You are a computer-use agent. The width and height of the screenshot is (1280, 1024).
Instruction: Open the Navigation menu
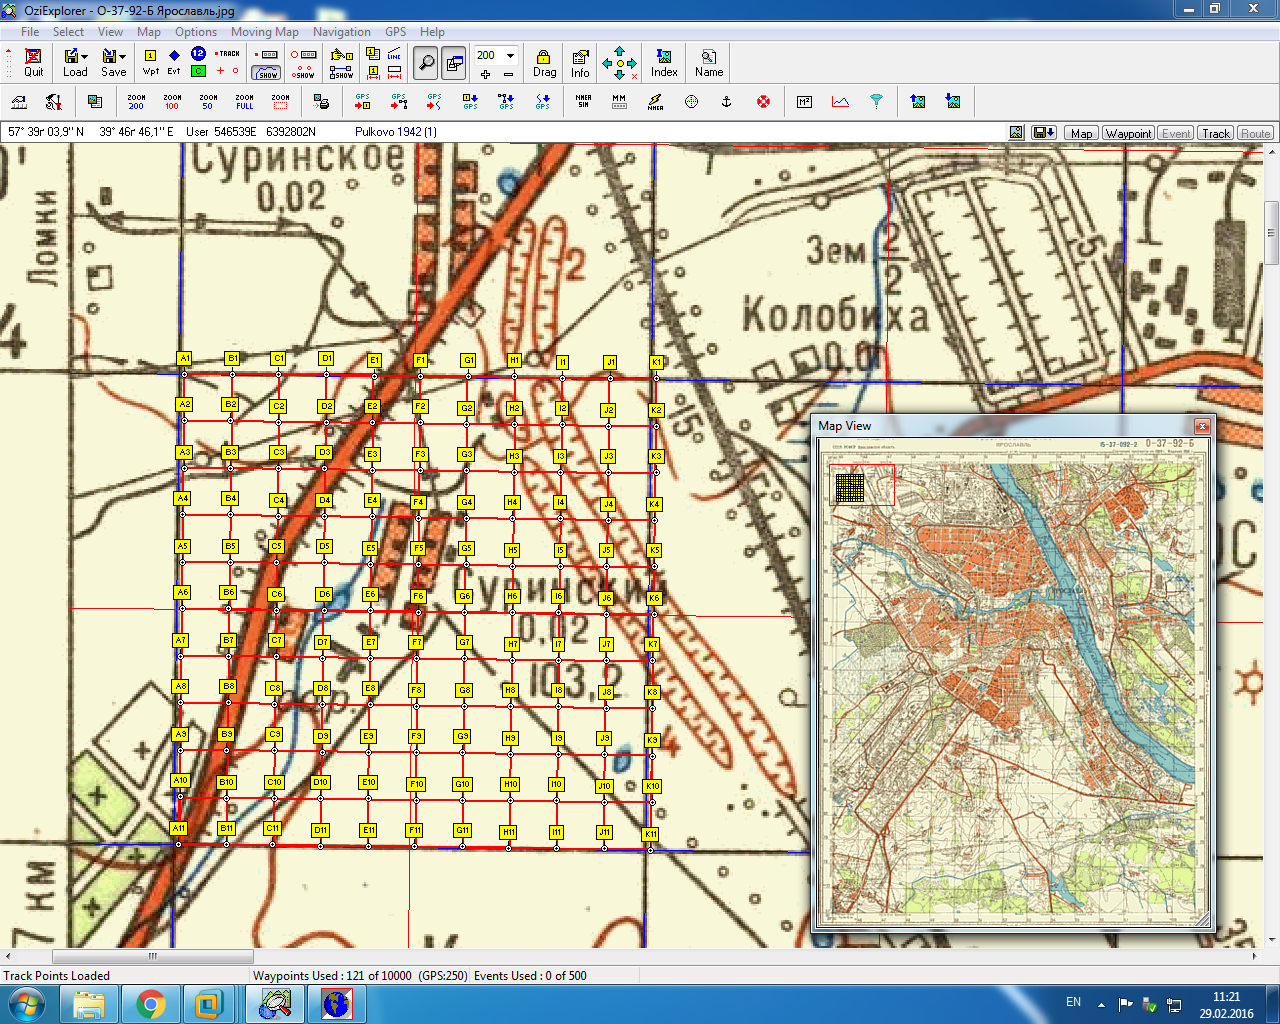point(341,32)
